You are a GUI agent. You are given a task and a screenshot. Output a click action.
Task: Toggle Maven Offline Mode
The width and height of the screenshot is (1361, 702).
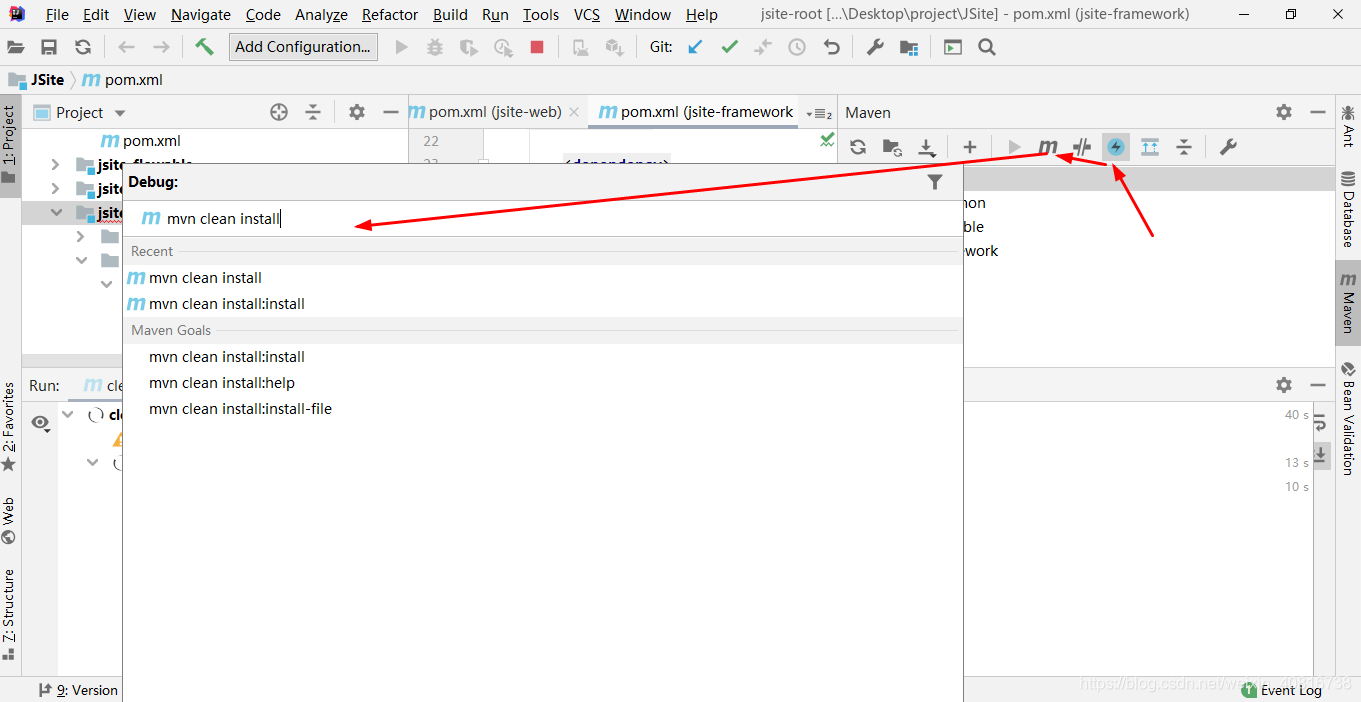point(1081,147)
